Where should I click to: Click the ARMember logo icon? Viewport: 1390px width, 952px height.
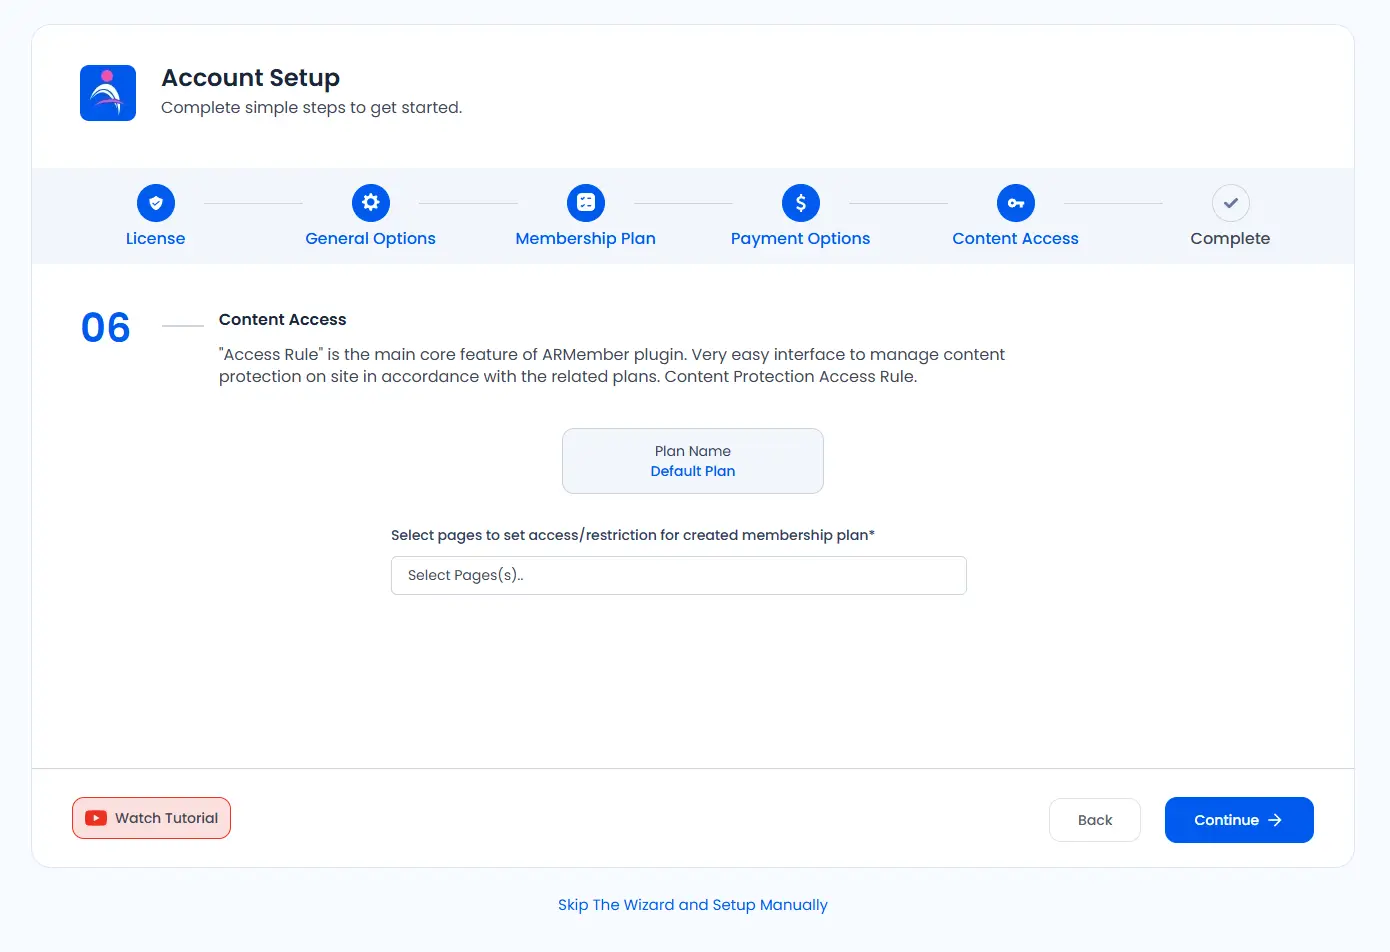[x=108, y=93]
